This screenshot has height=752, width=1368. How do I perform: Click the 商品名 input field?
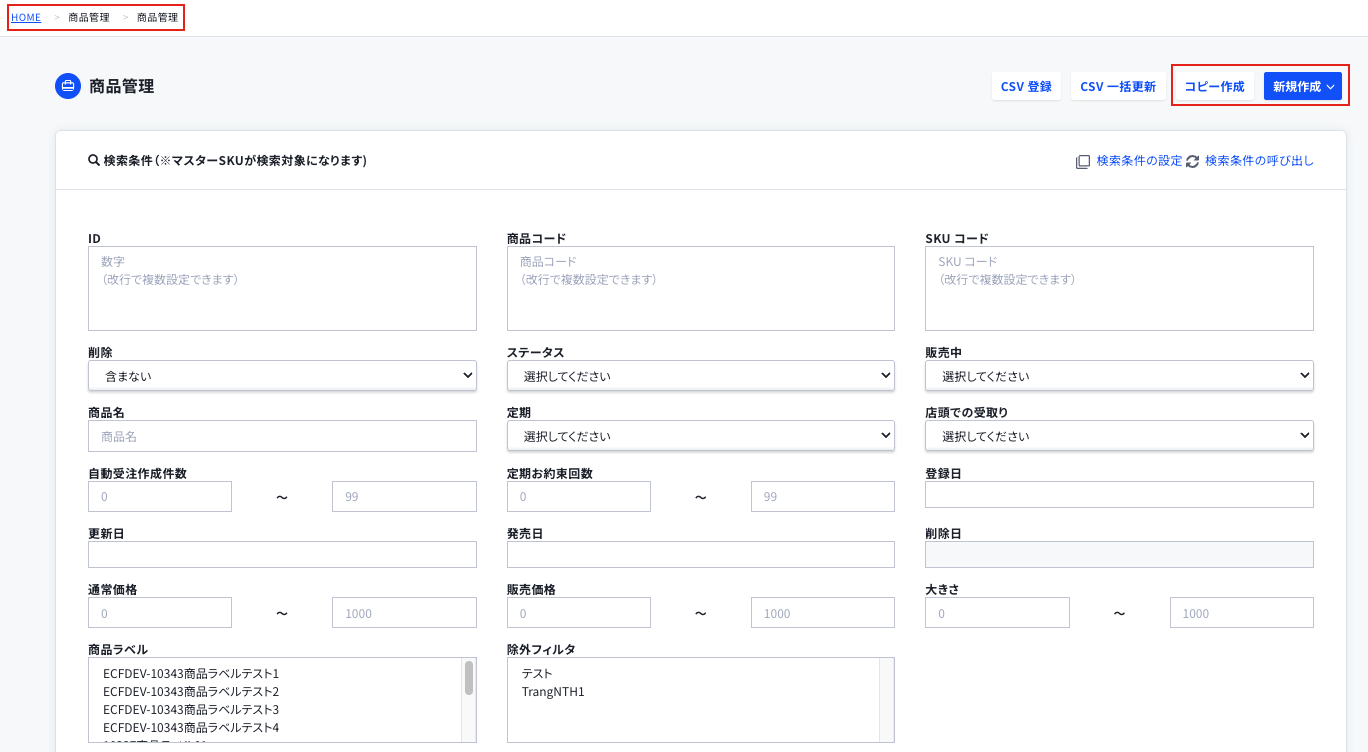tap(282, 436)
